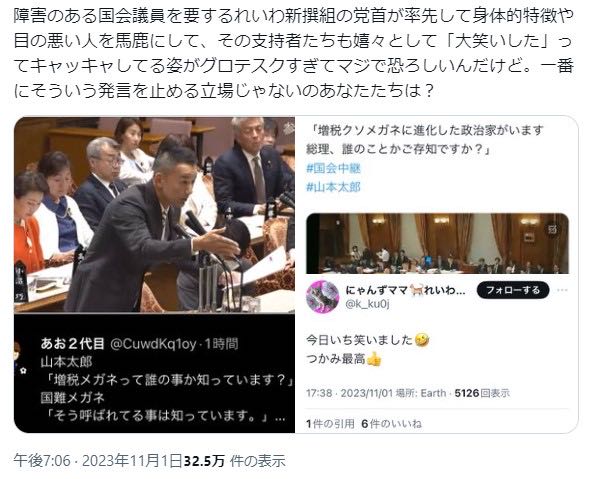Screen dimensions: 589x479
Task: Open the parliament speaker photo on left
Action: (154, 215)
